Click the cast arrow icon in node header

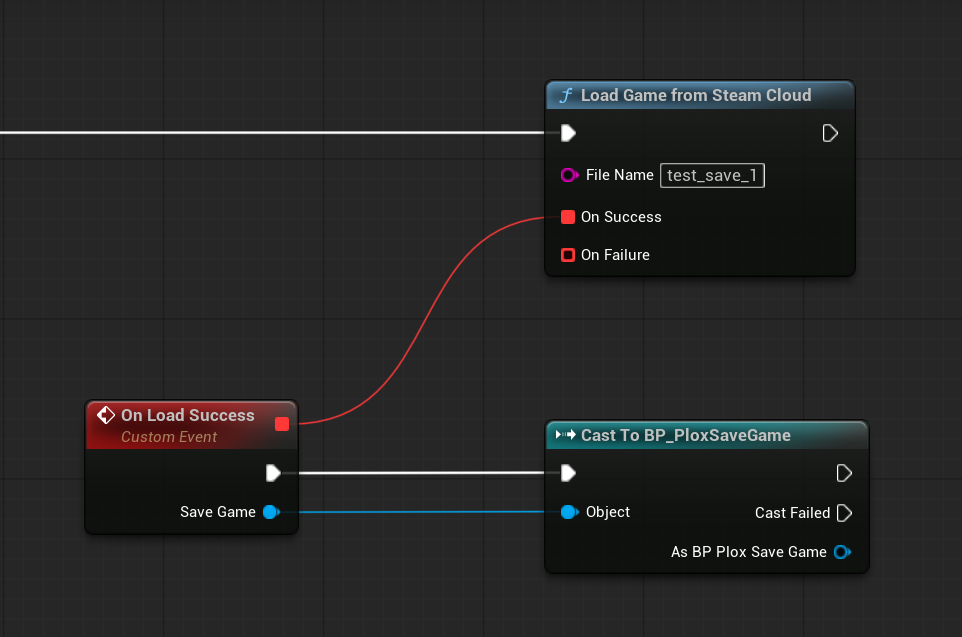[x=565, y=435]
